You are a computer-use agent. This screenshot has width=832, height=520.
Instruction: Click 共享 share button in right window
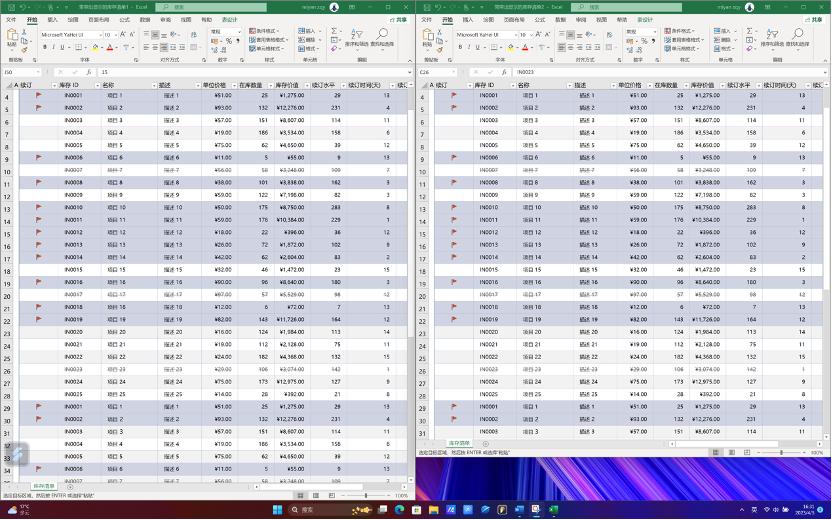tap(814, 20)
